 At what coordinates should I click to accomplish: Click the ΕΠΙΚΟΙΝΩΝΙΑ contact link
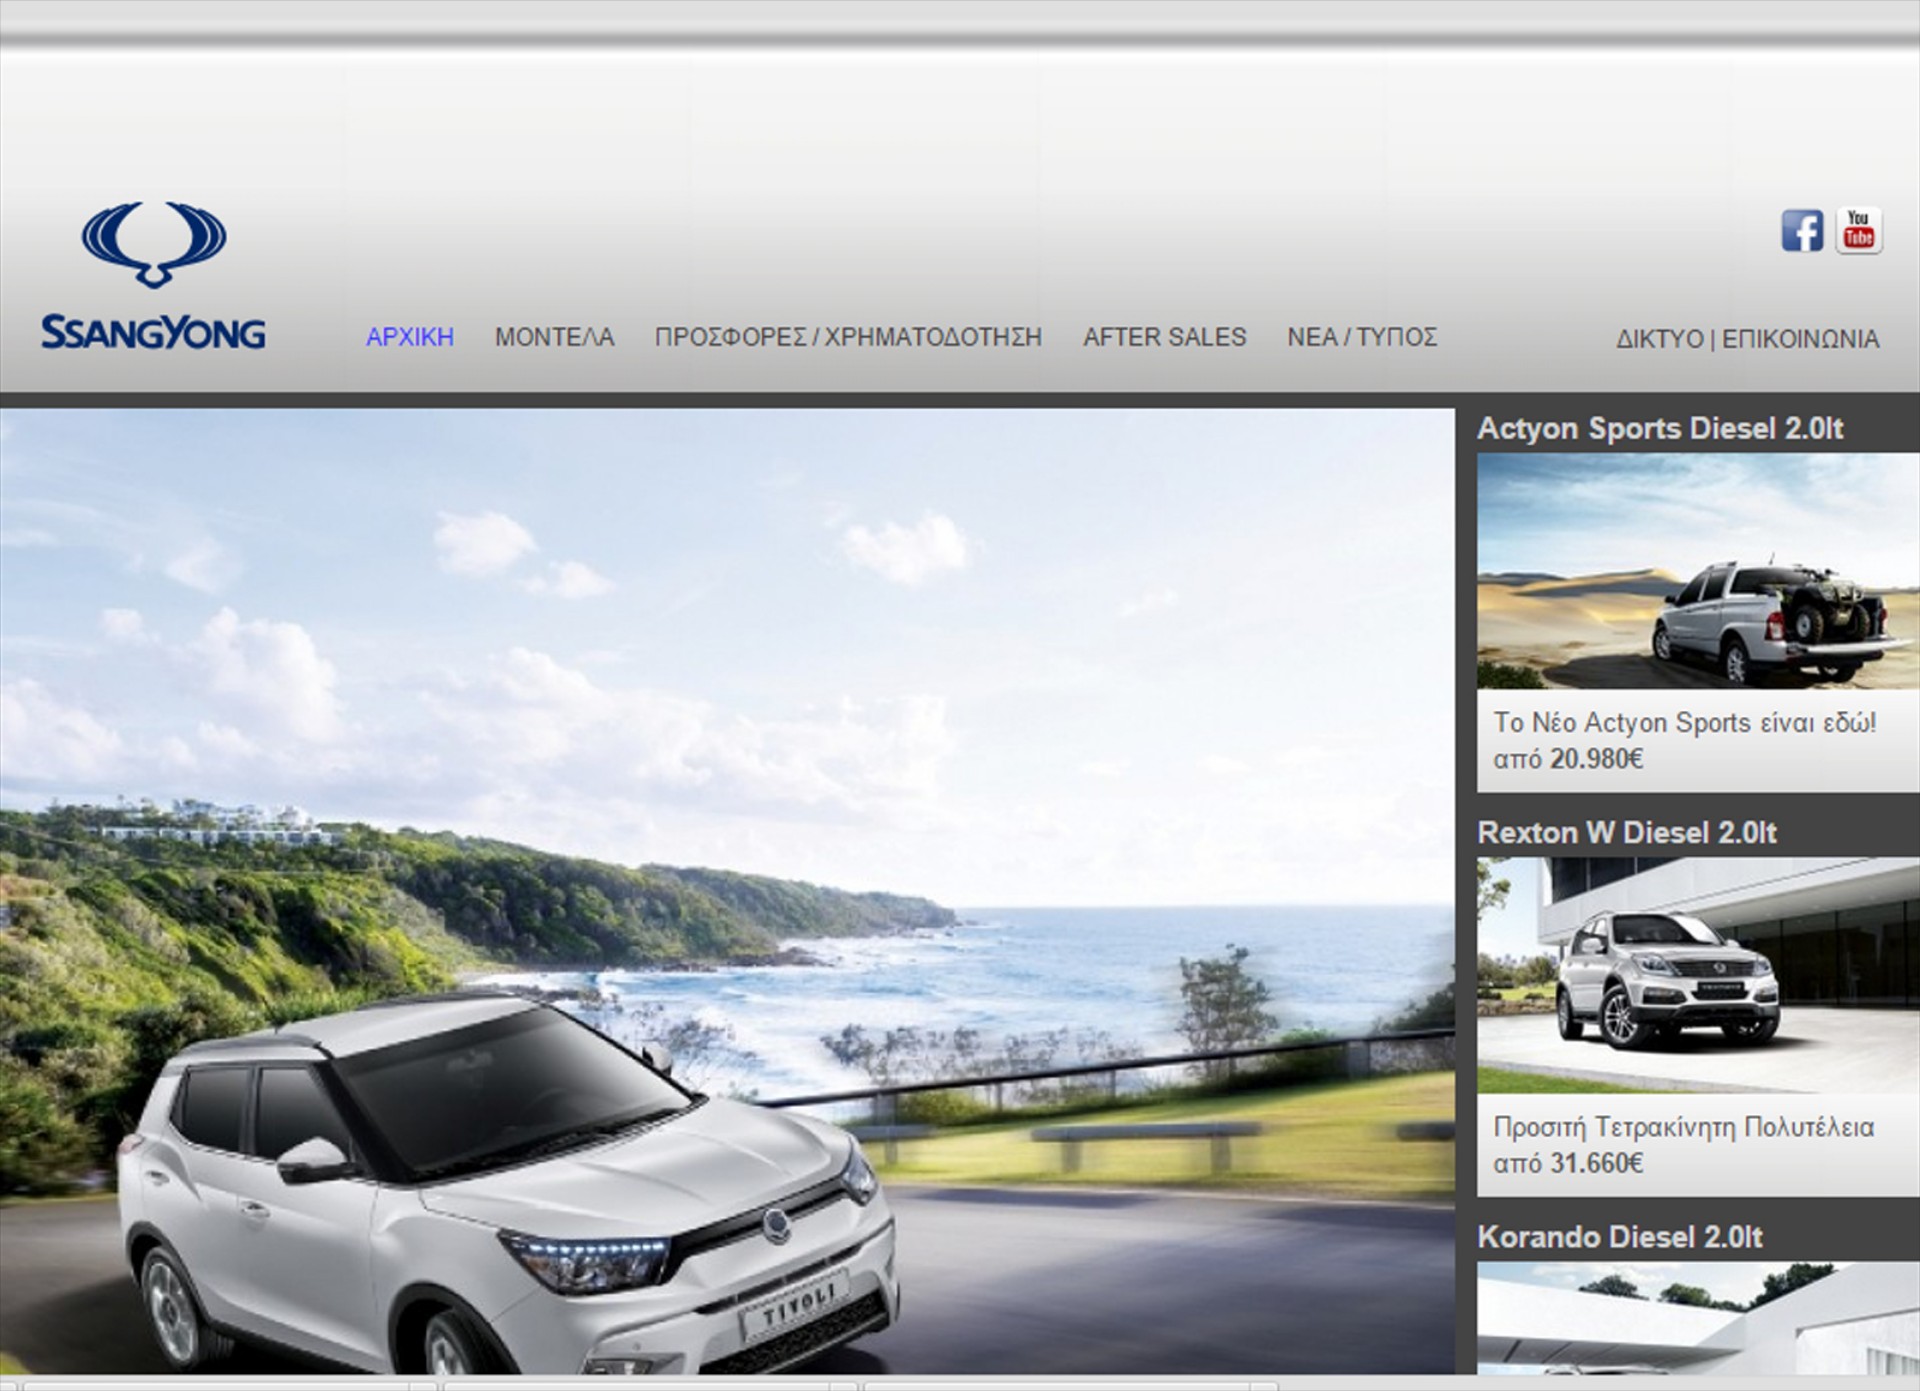(x=1800, y=339)
